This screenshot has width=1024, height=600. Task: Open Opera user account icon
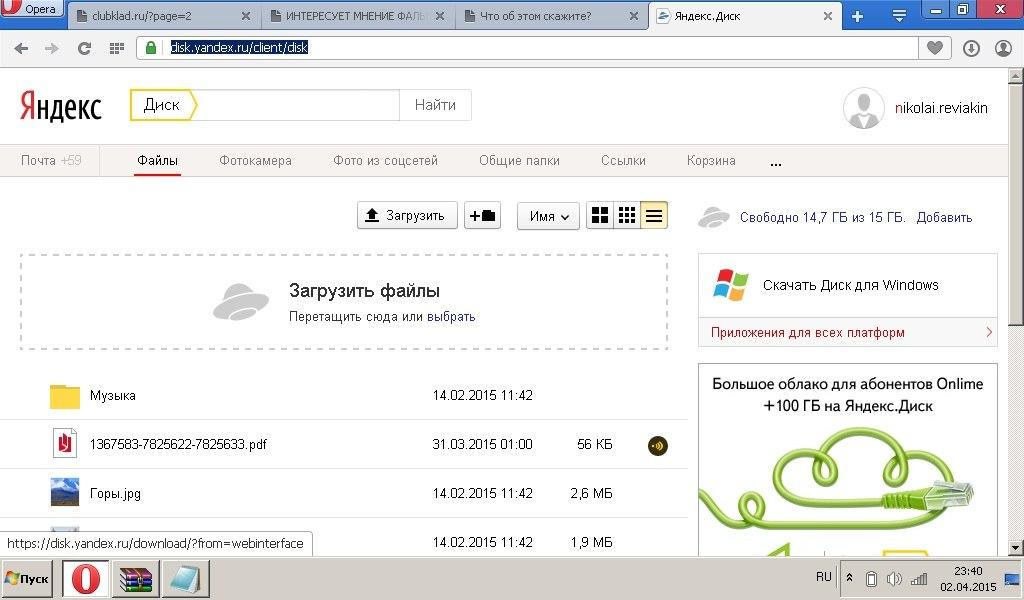(1003, 48)
